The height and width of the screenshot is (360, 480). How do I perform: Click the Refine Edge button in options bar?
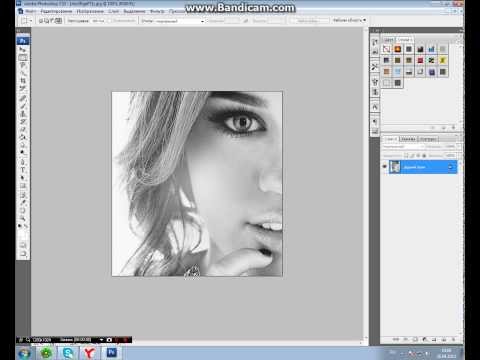tap(309, 21)
